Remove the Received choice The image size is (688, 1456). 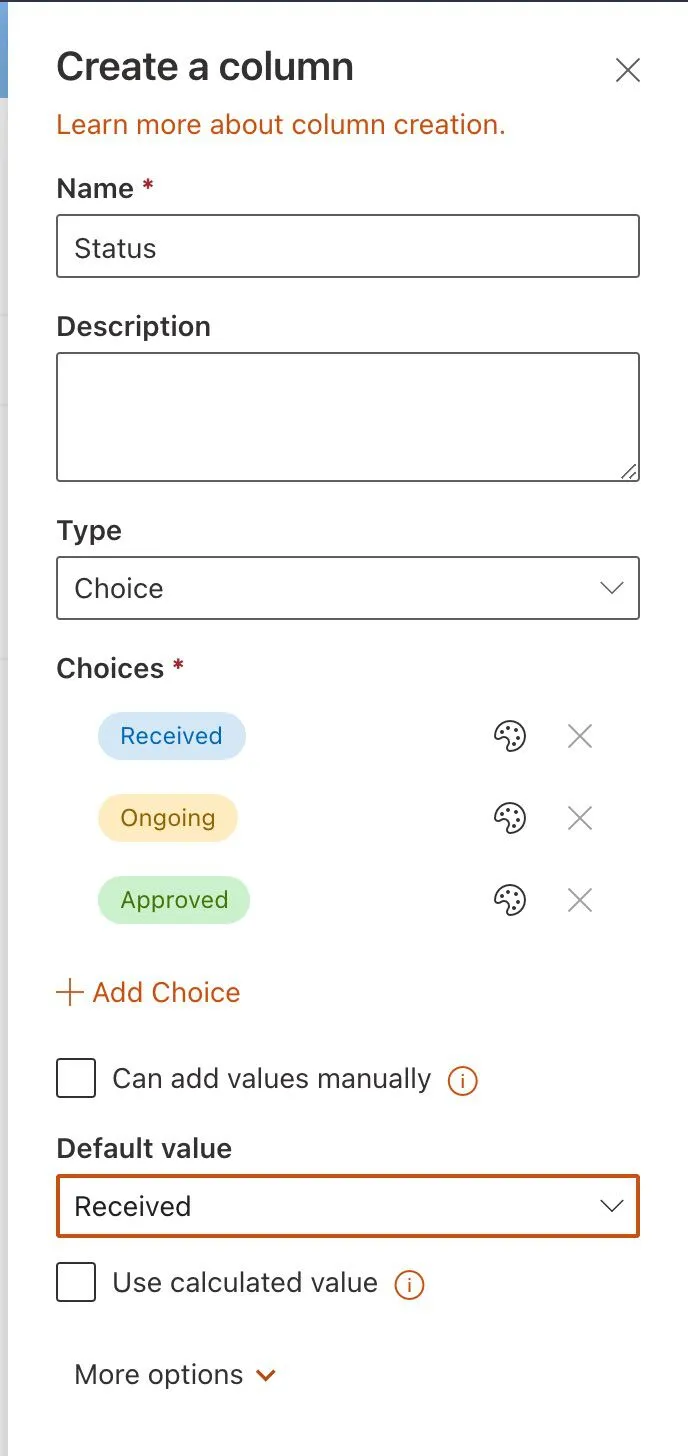(x=580, y=737)
